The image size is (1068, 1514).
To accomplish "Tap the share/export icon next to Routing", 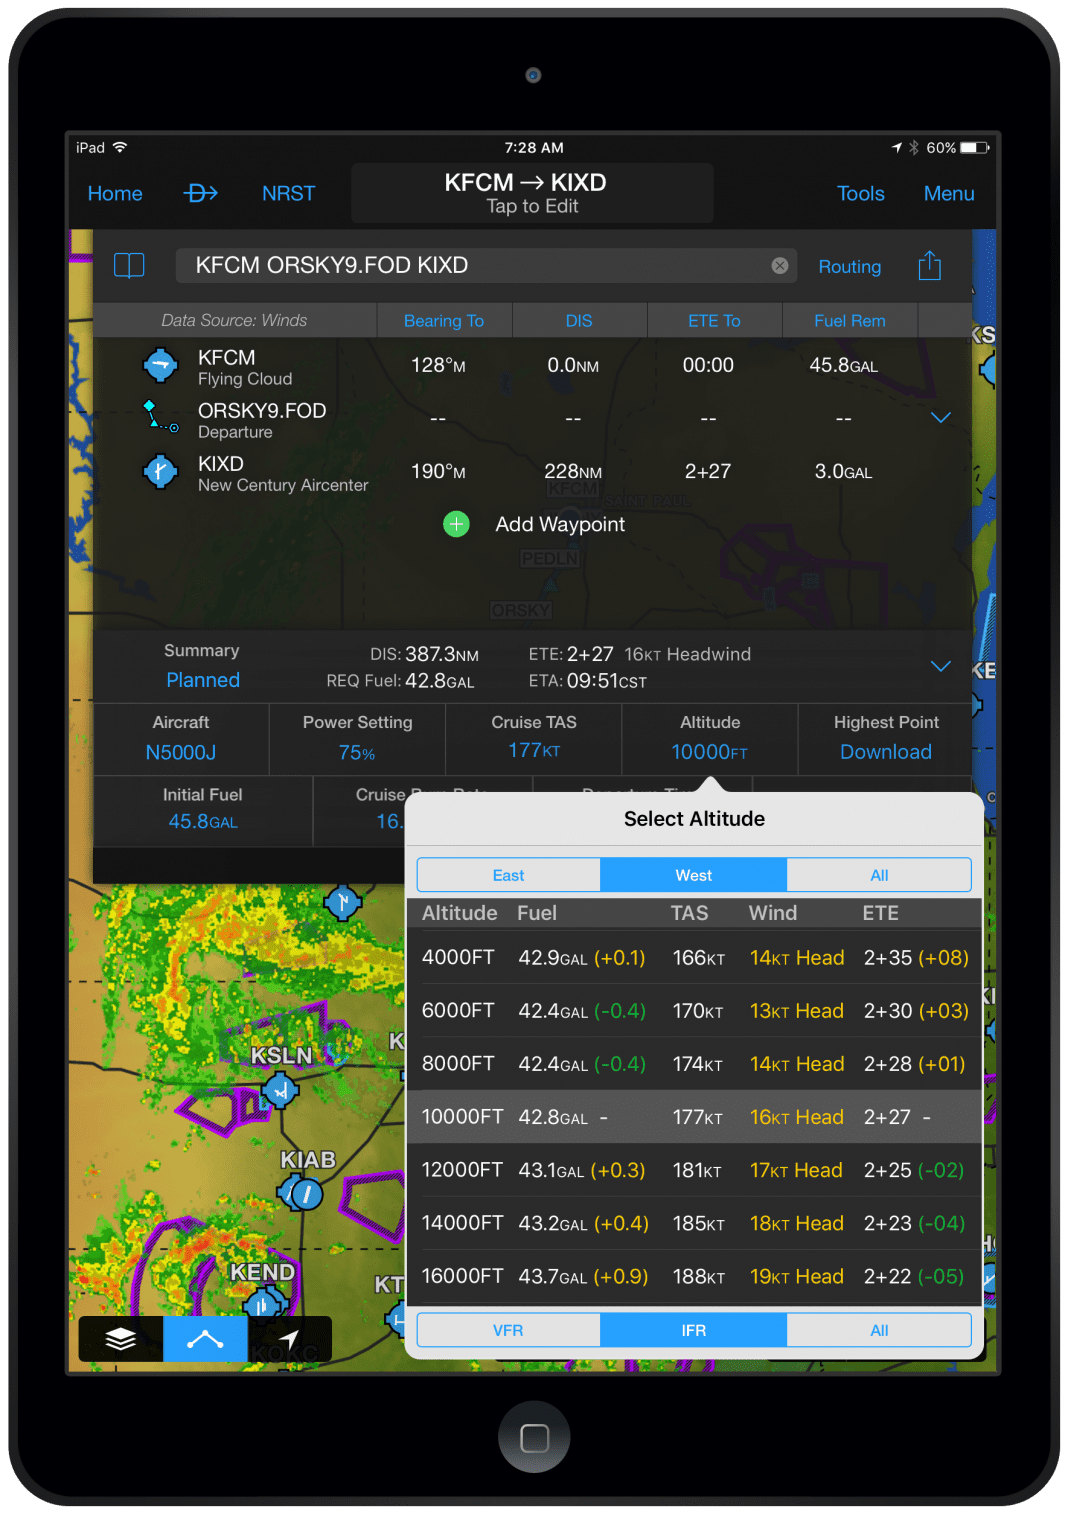I will click(x=929, y=265).
